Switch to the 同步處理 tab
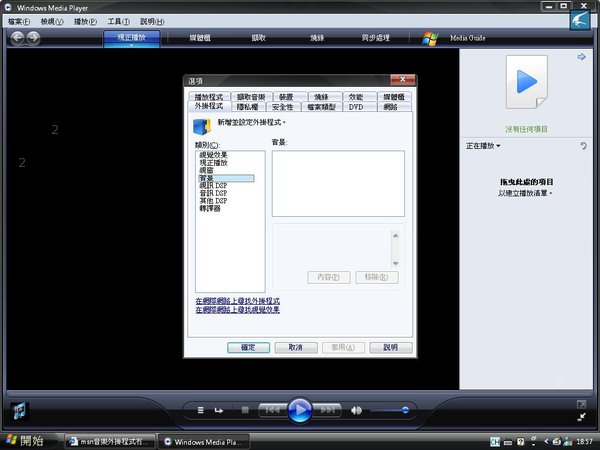 pos(376,38)
